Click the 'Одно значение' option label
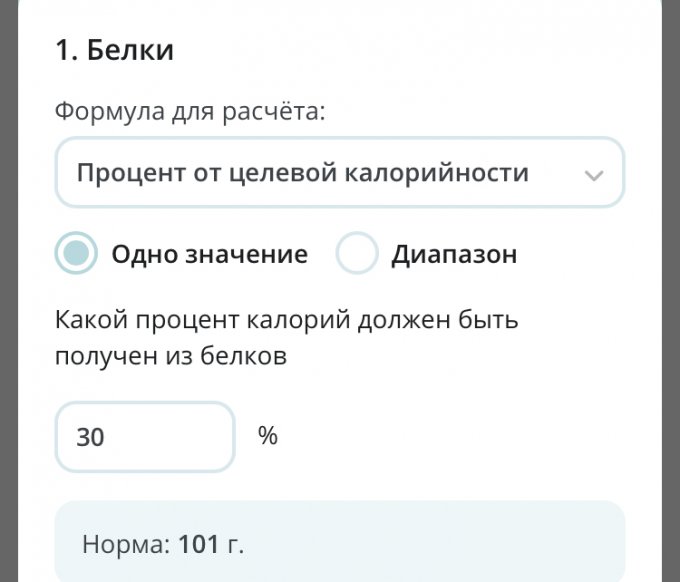680x582 pixels. tap(209, 254)
